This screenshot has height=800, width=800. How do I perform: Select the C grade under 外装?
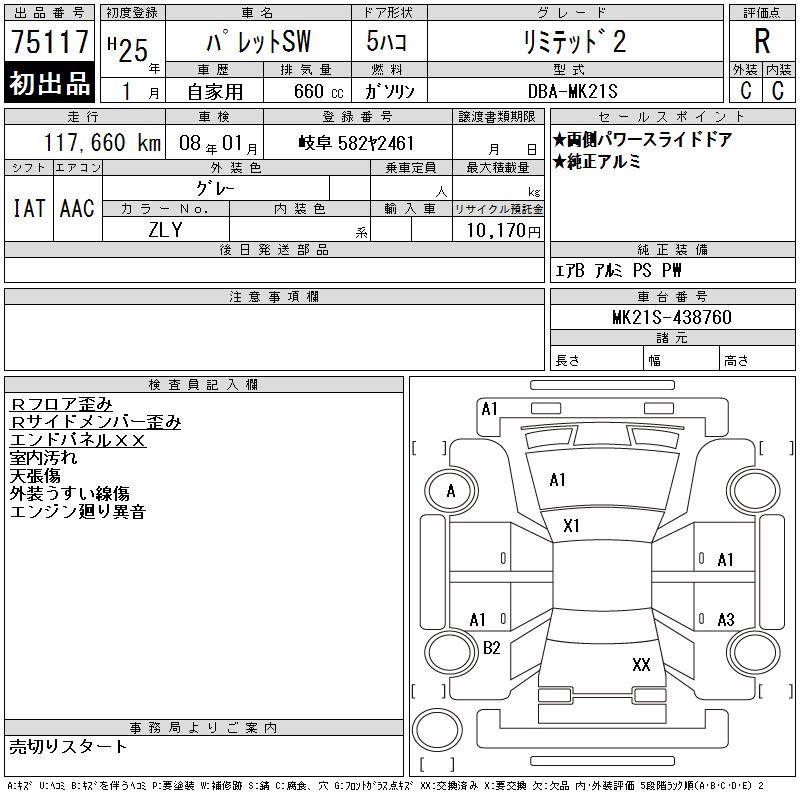[745, 91]
